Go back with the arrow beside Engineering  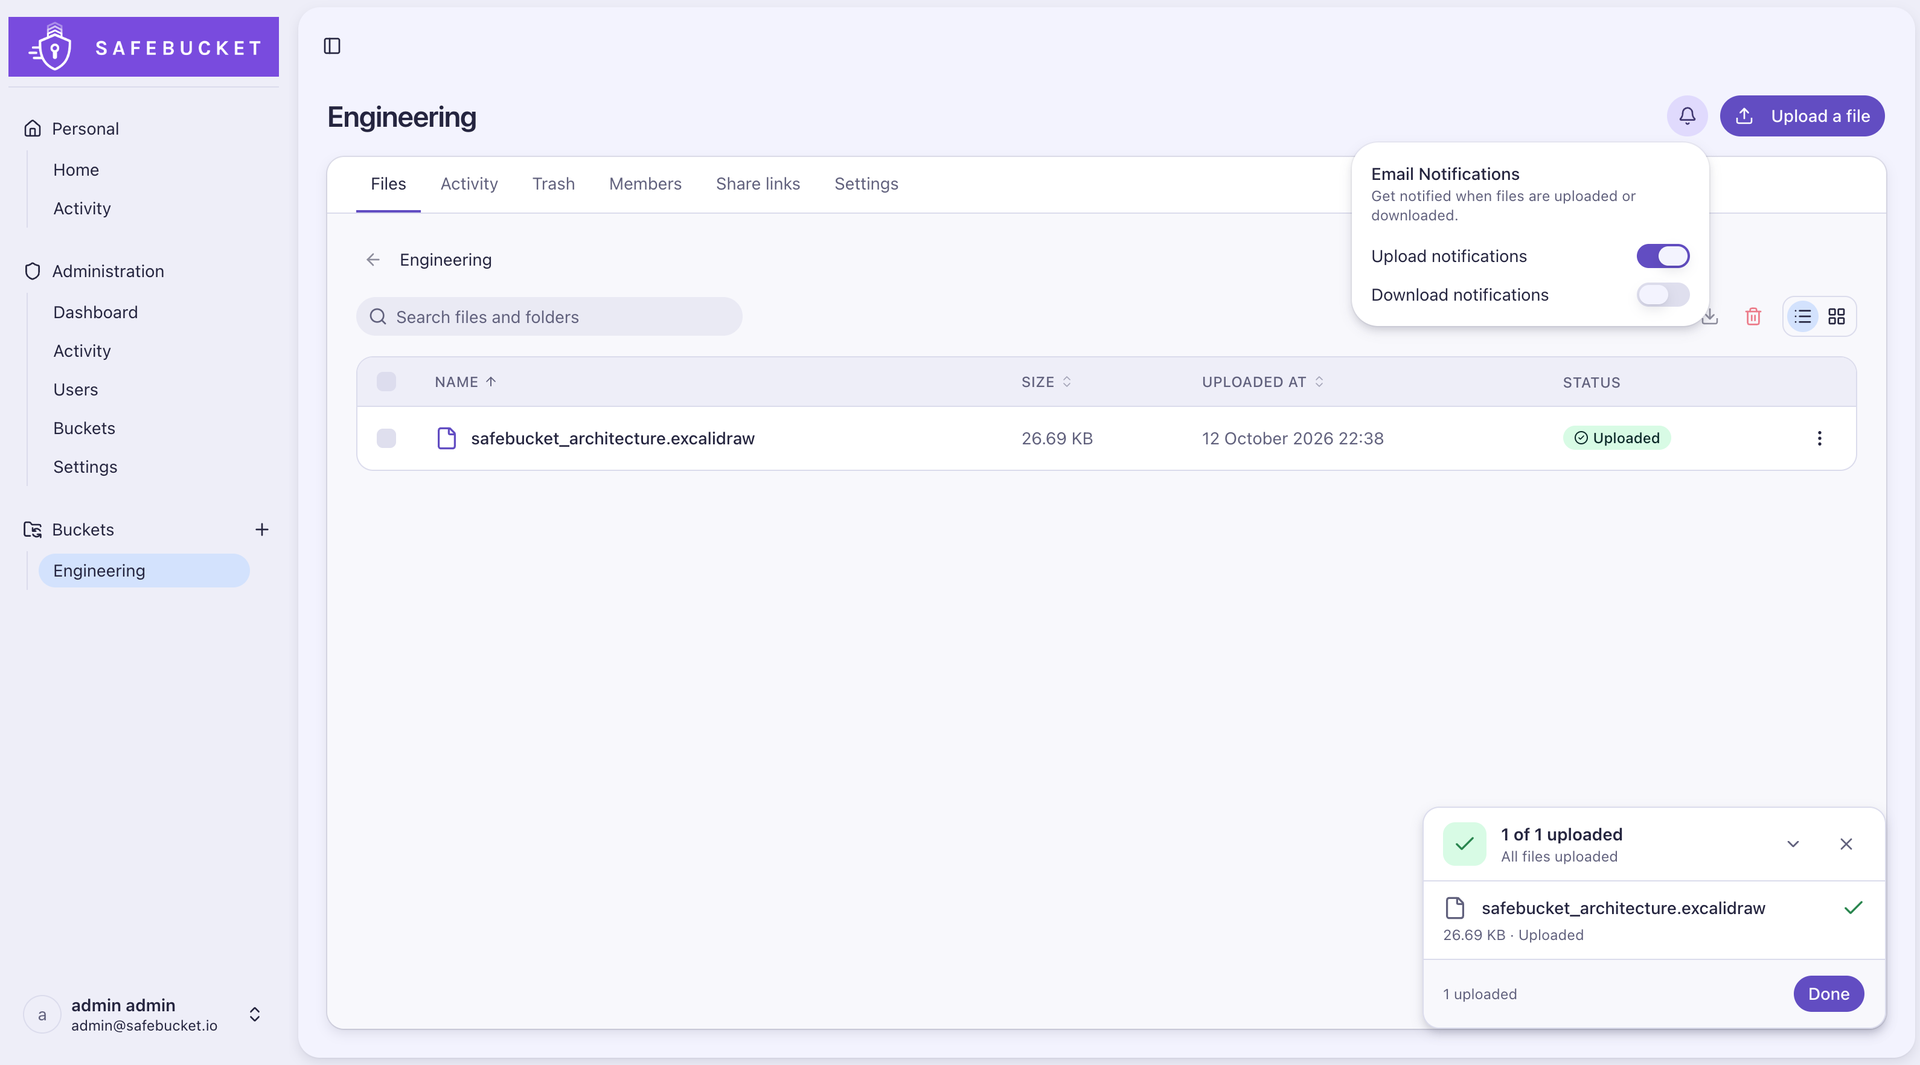[x=373, y=260]
